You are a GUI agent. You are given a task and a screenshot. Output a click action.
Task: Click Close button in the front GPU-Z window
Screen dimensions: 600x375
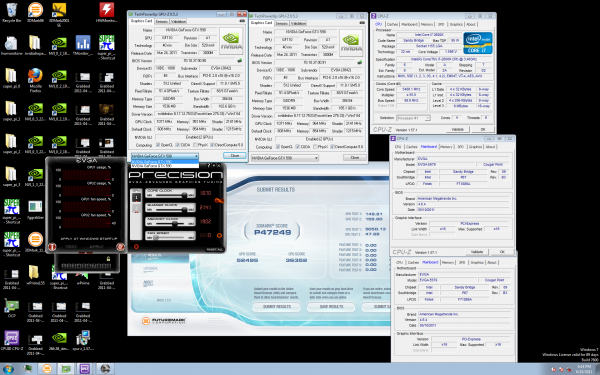coord(235,156)
